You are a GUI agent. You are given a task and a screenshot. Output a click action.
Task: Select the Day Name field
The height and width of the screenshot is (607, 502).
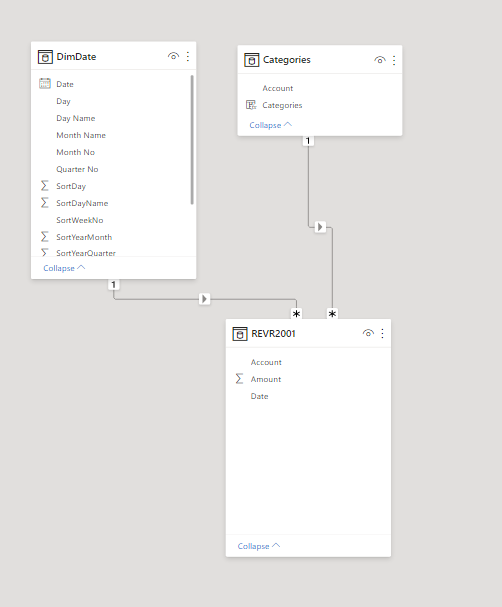click(x=76, y=118)
